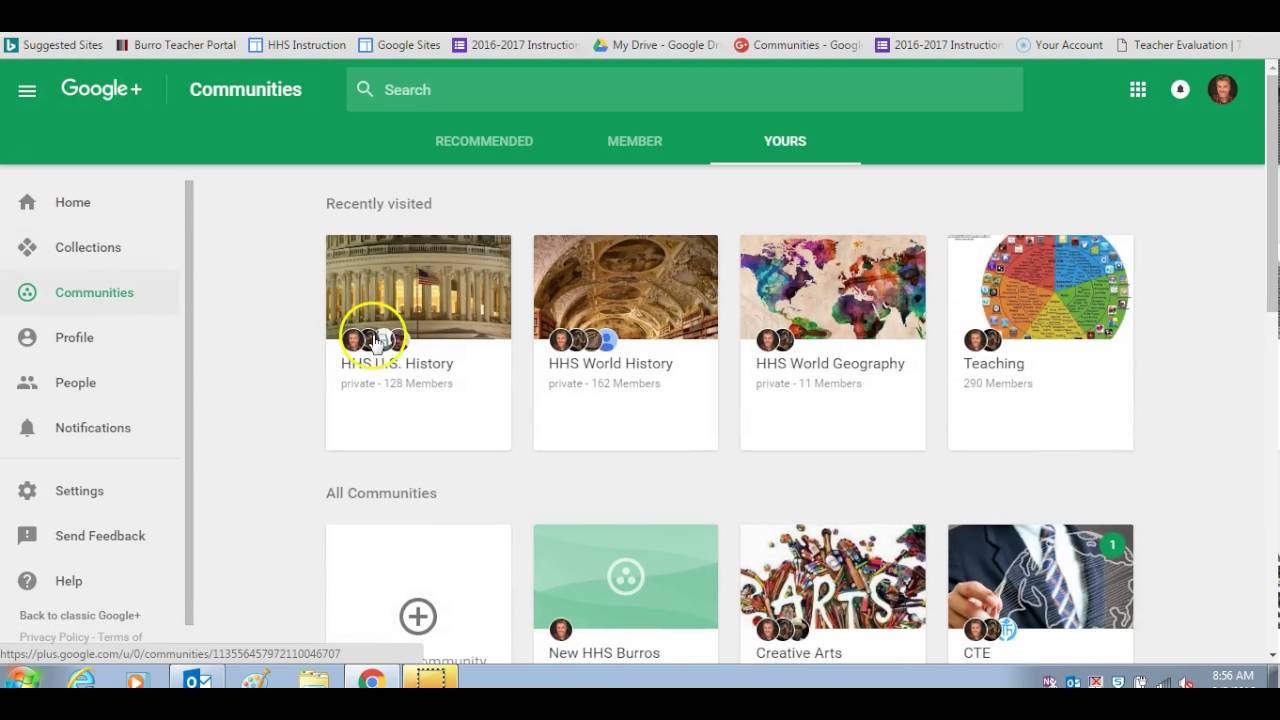1280x720 pixels.
Task: Switch to the Member tab
Action: click(x=635, y=141)
